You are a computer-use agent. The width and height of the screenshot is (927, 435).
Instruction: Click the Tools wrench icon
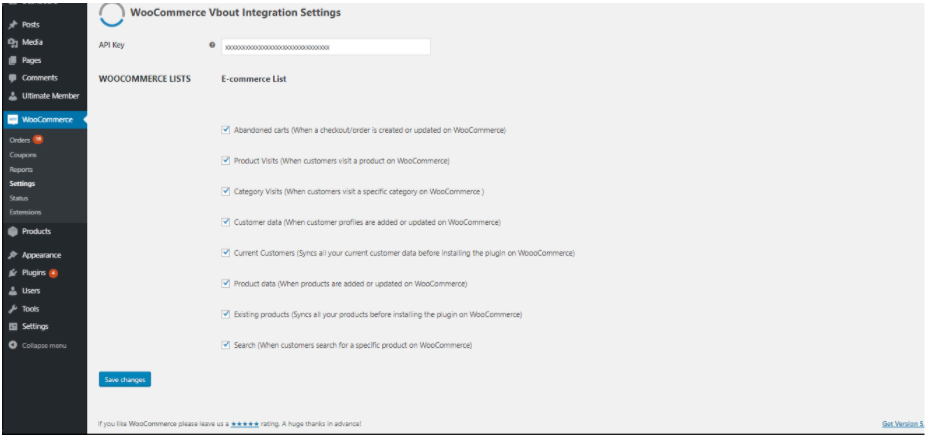[x=13, y=309]
